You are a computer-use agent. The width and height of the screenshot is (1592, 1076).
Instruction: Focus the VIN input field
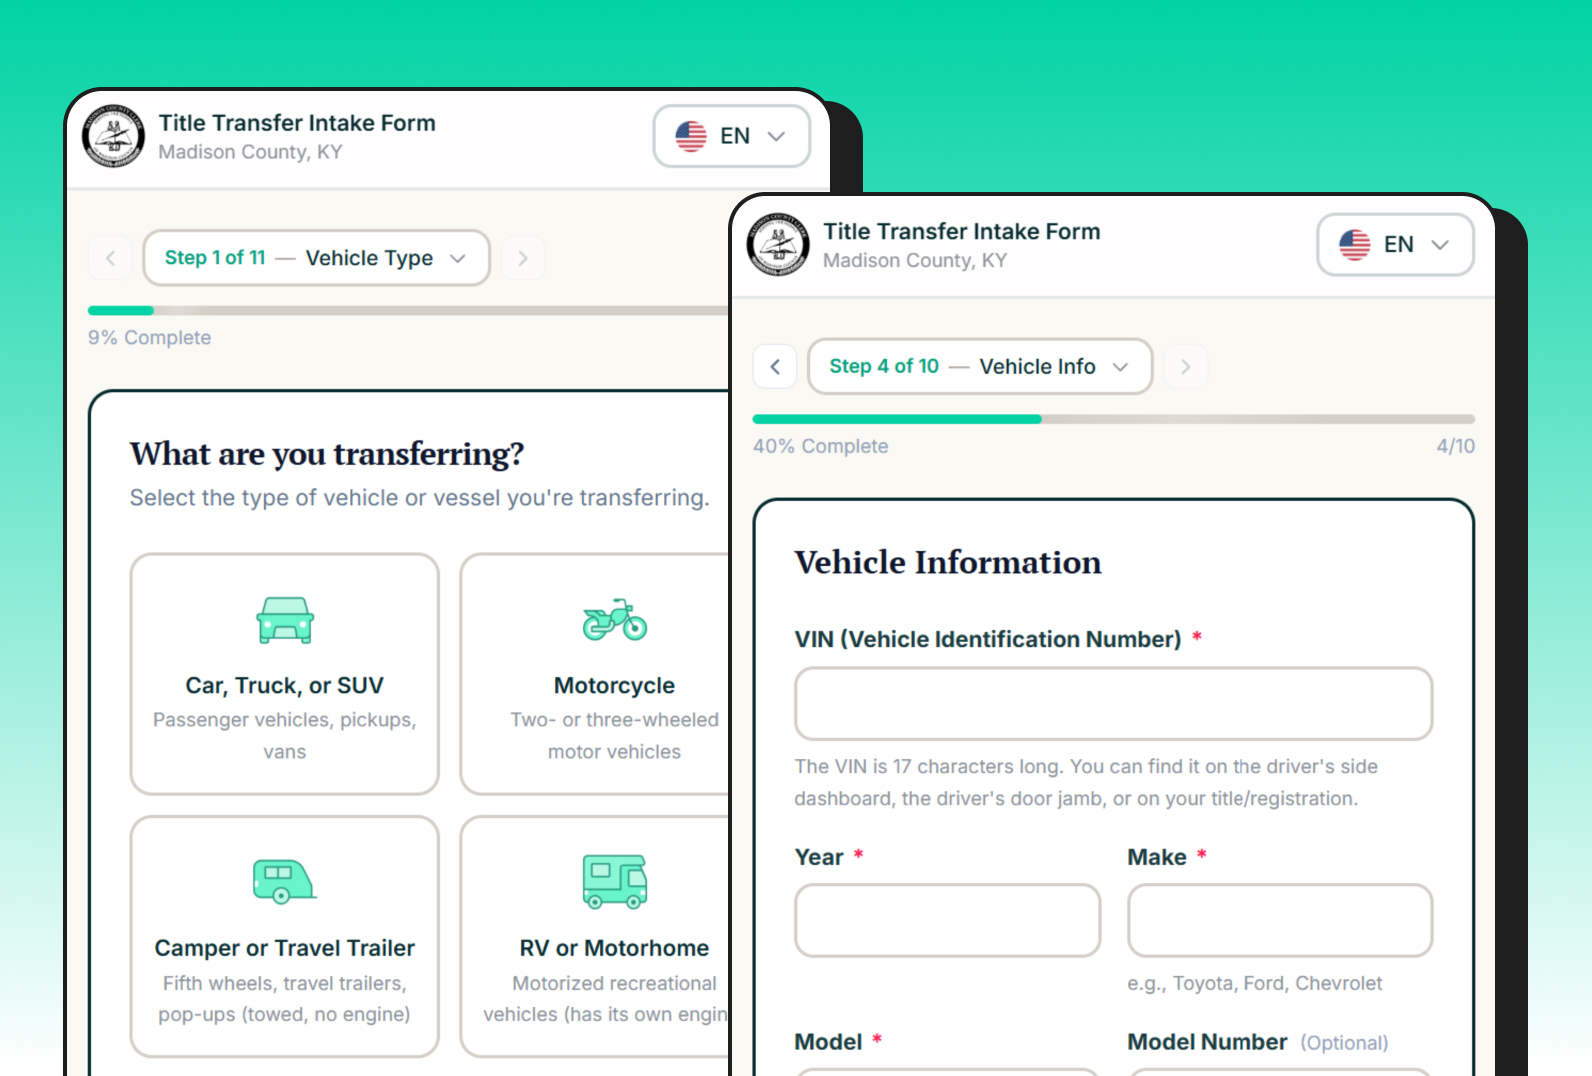click(x=1113, y=704)
